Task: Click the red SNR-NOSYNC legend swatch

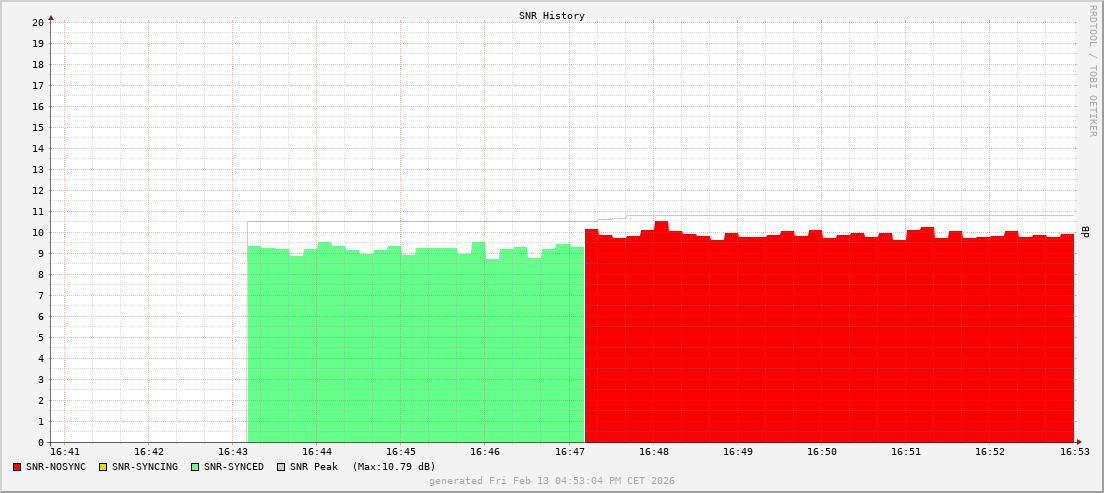Action: (x=17, y=467)
